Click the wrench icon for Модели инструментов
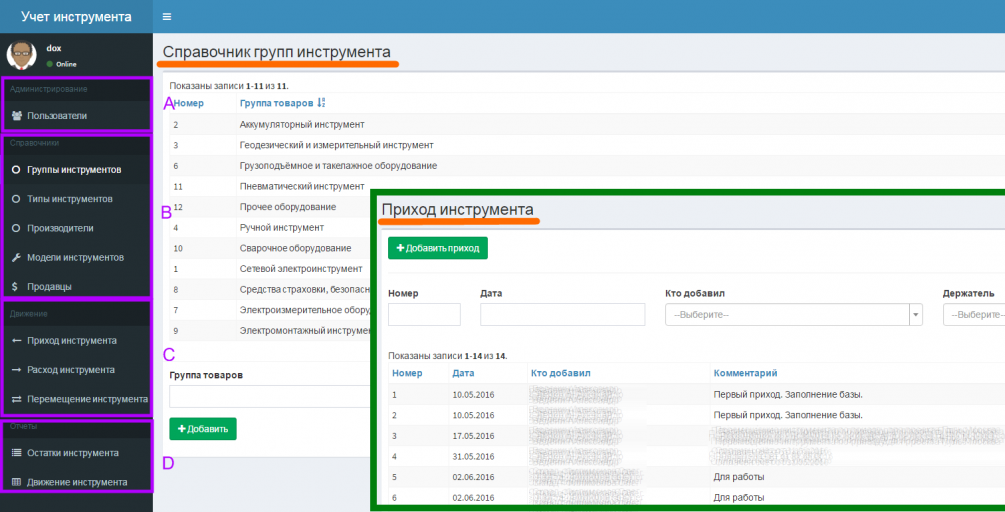Screen dimensions: 1005x512 17,258
